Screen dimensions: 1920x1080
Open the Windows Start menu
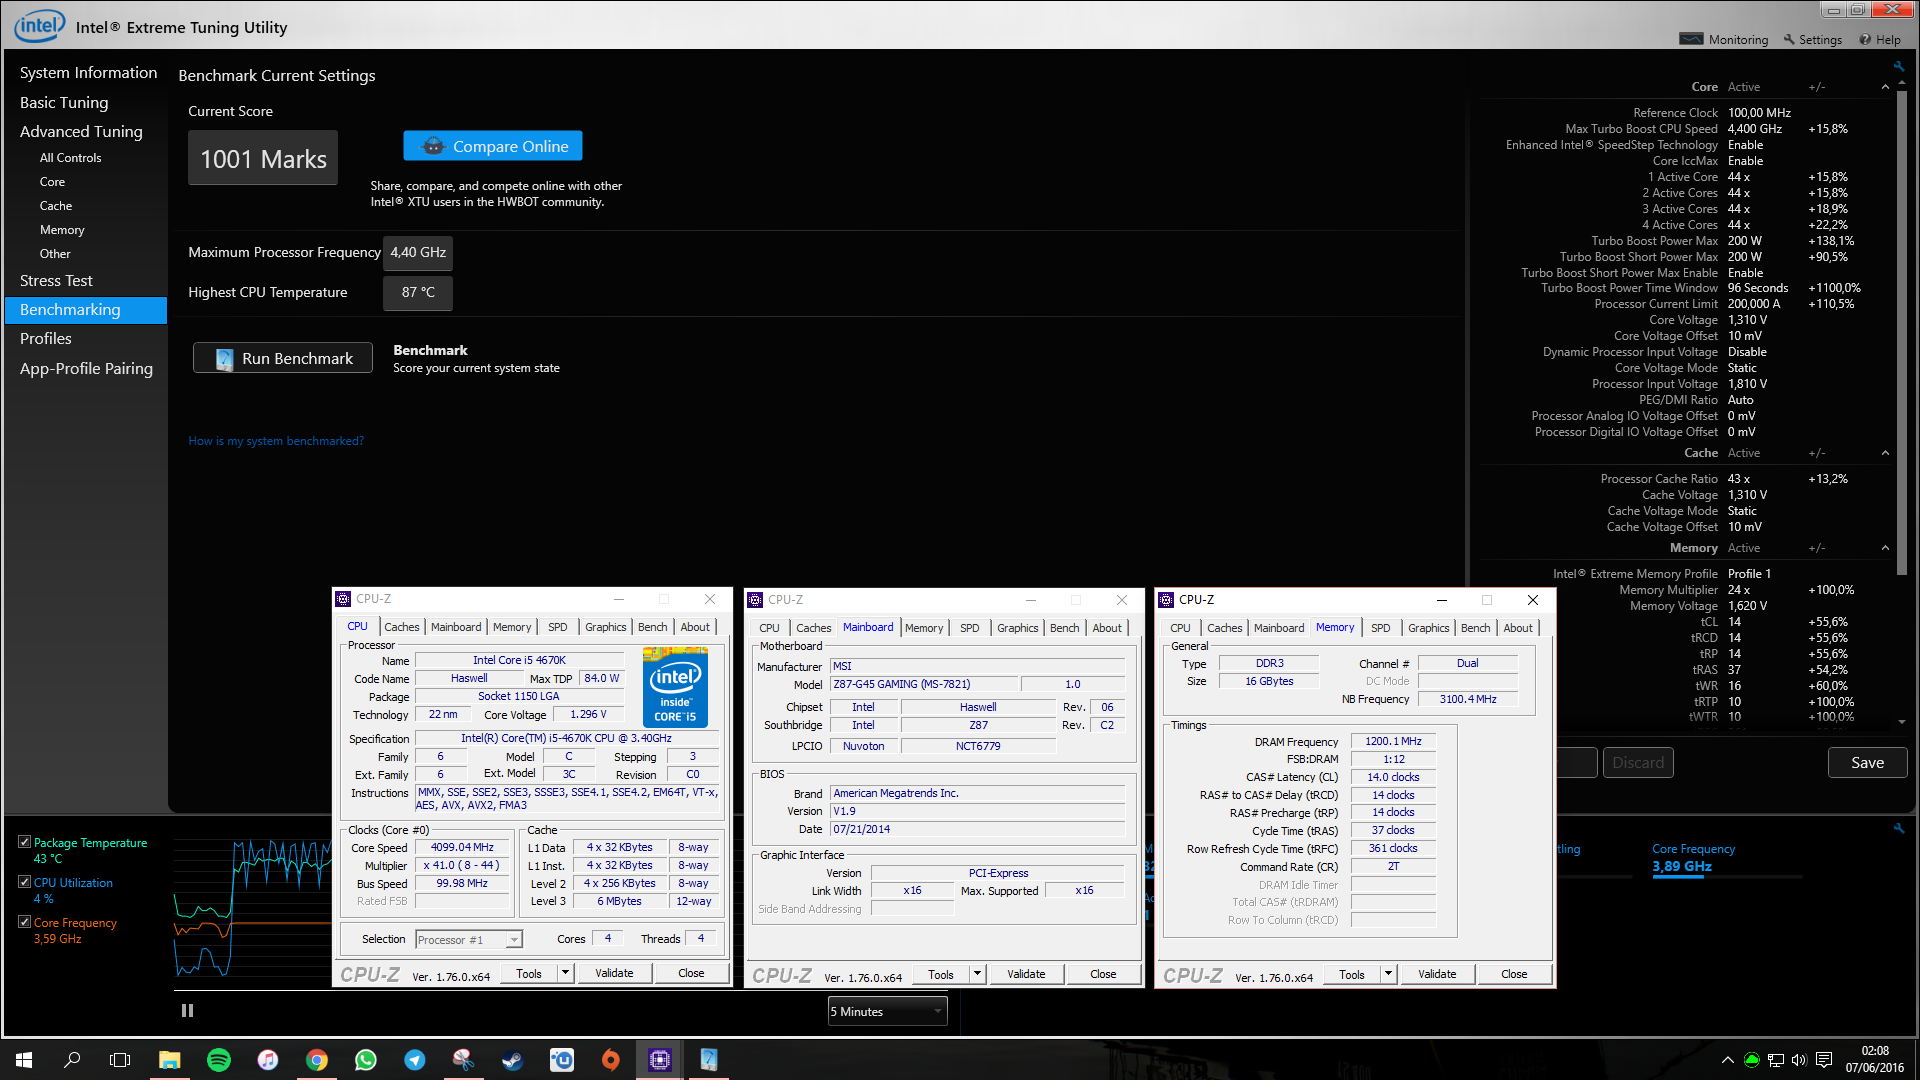24,1060
